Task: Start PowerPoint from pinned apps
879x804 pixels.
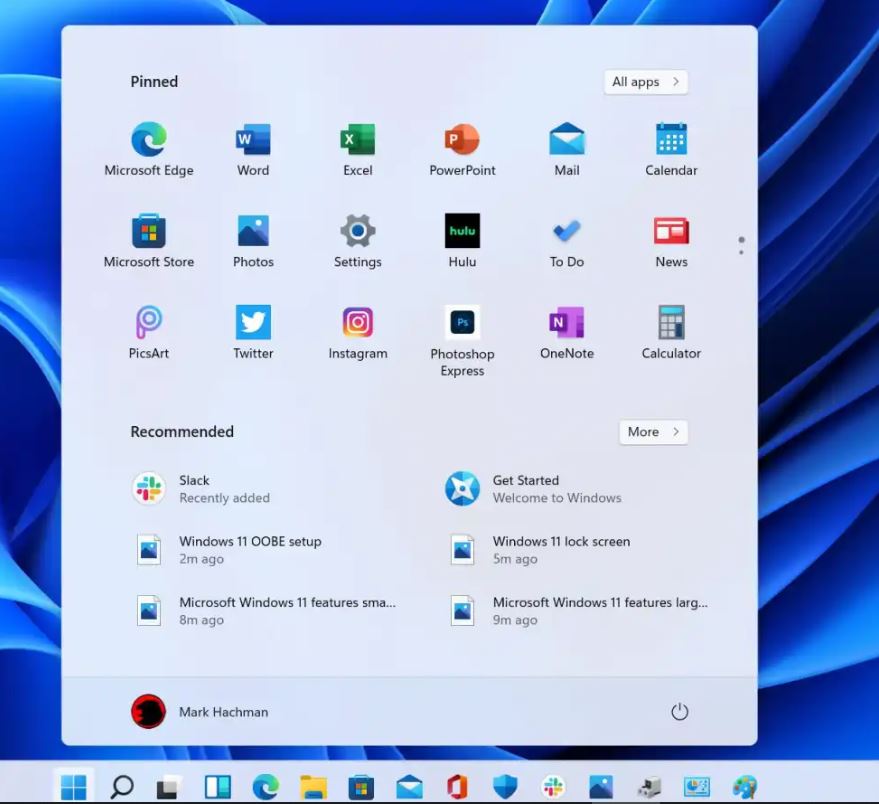Action: (462, 149)
